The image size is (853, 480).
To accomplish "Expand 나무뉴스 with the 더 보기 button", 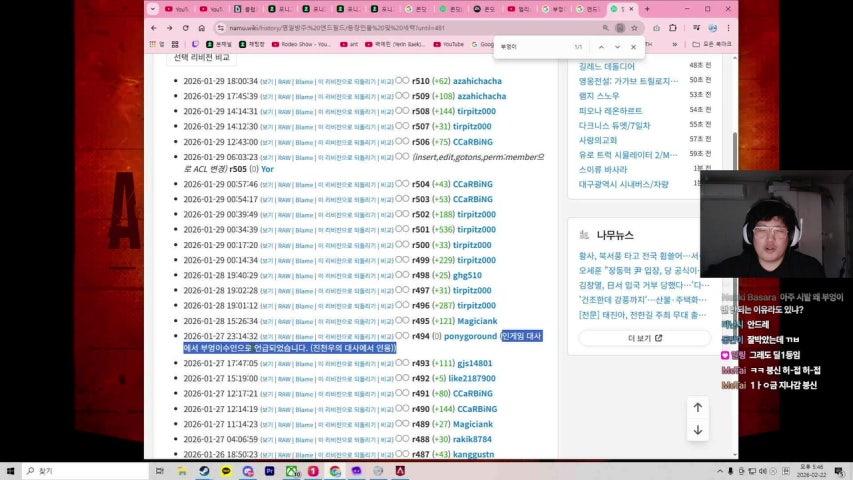I will point(630,338).
